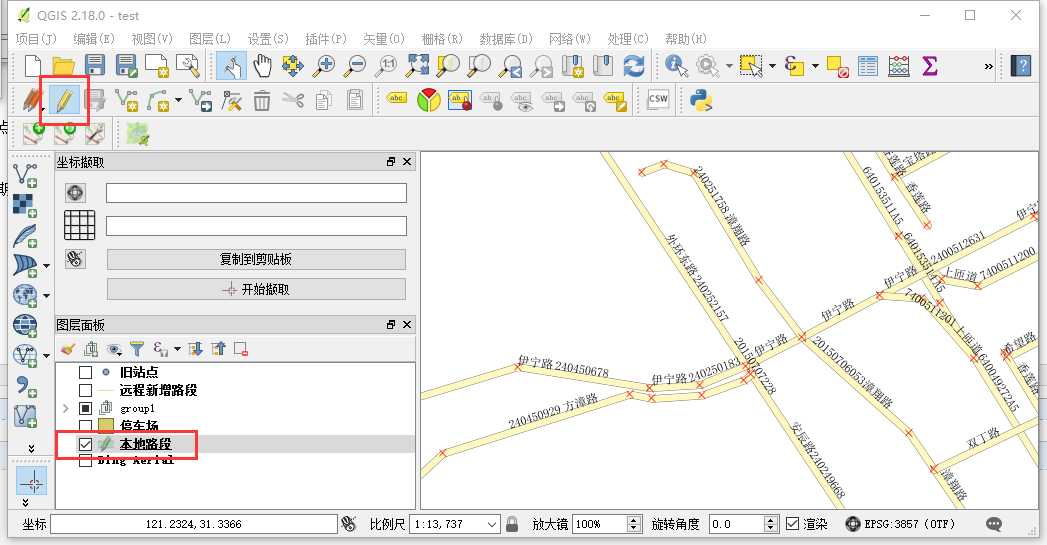Open the filter by expression dropdown arrow
Screen dimensions: 1047x545
[177, 349]
